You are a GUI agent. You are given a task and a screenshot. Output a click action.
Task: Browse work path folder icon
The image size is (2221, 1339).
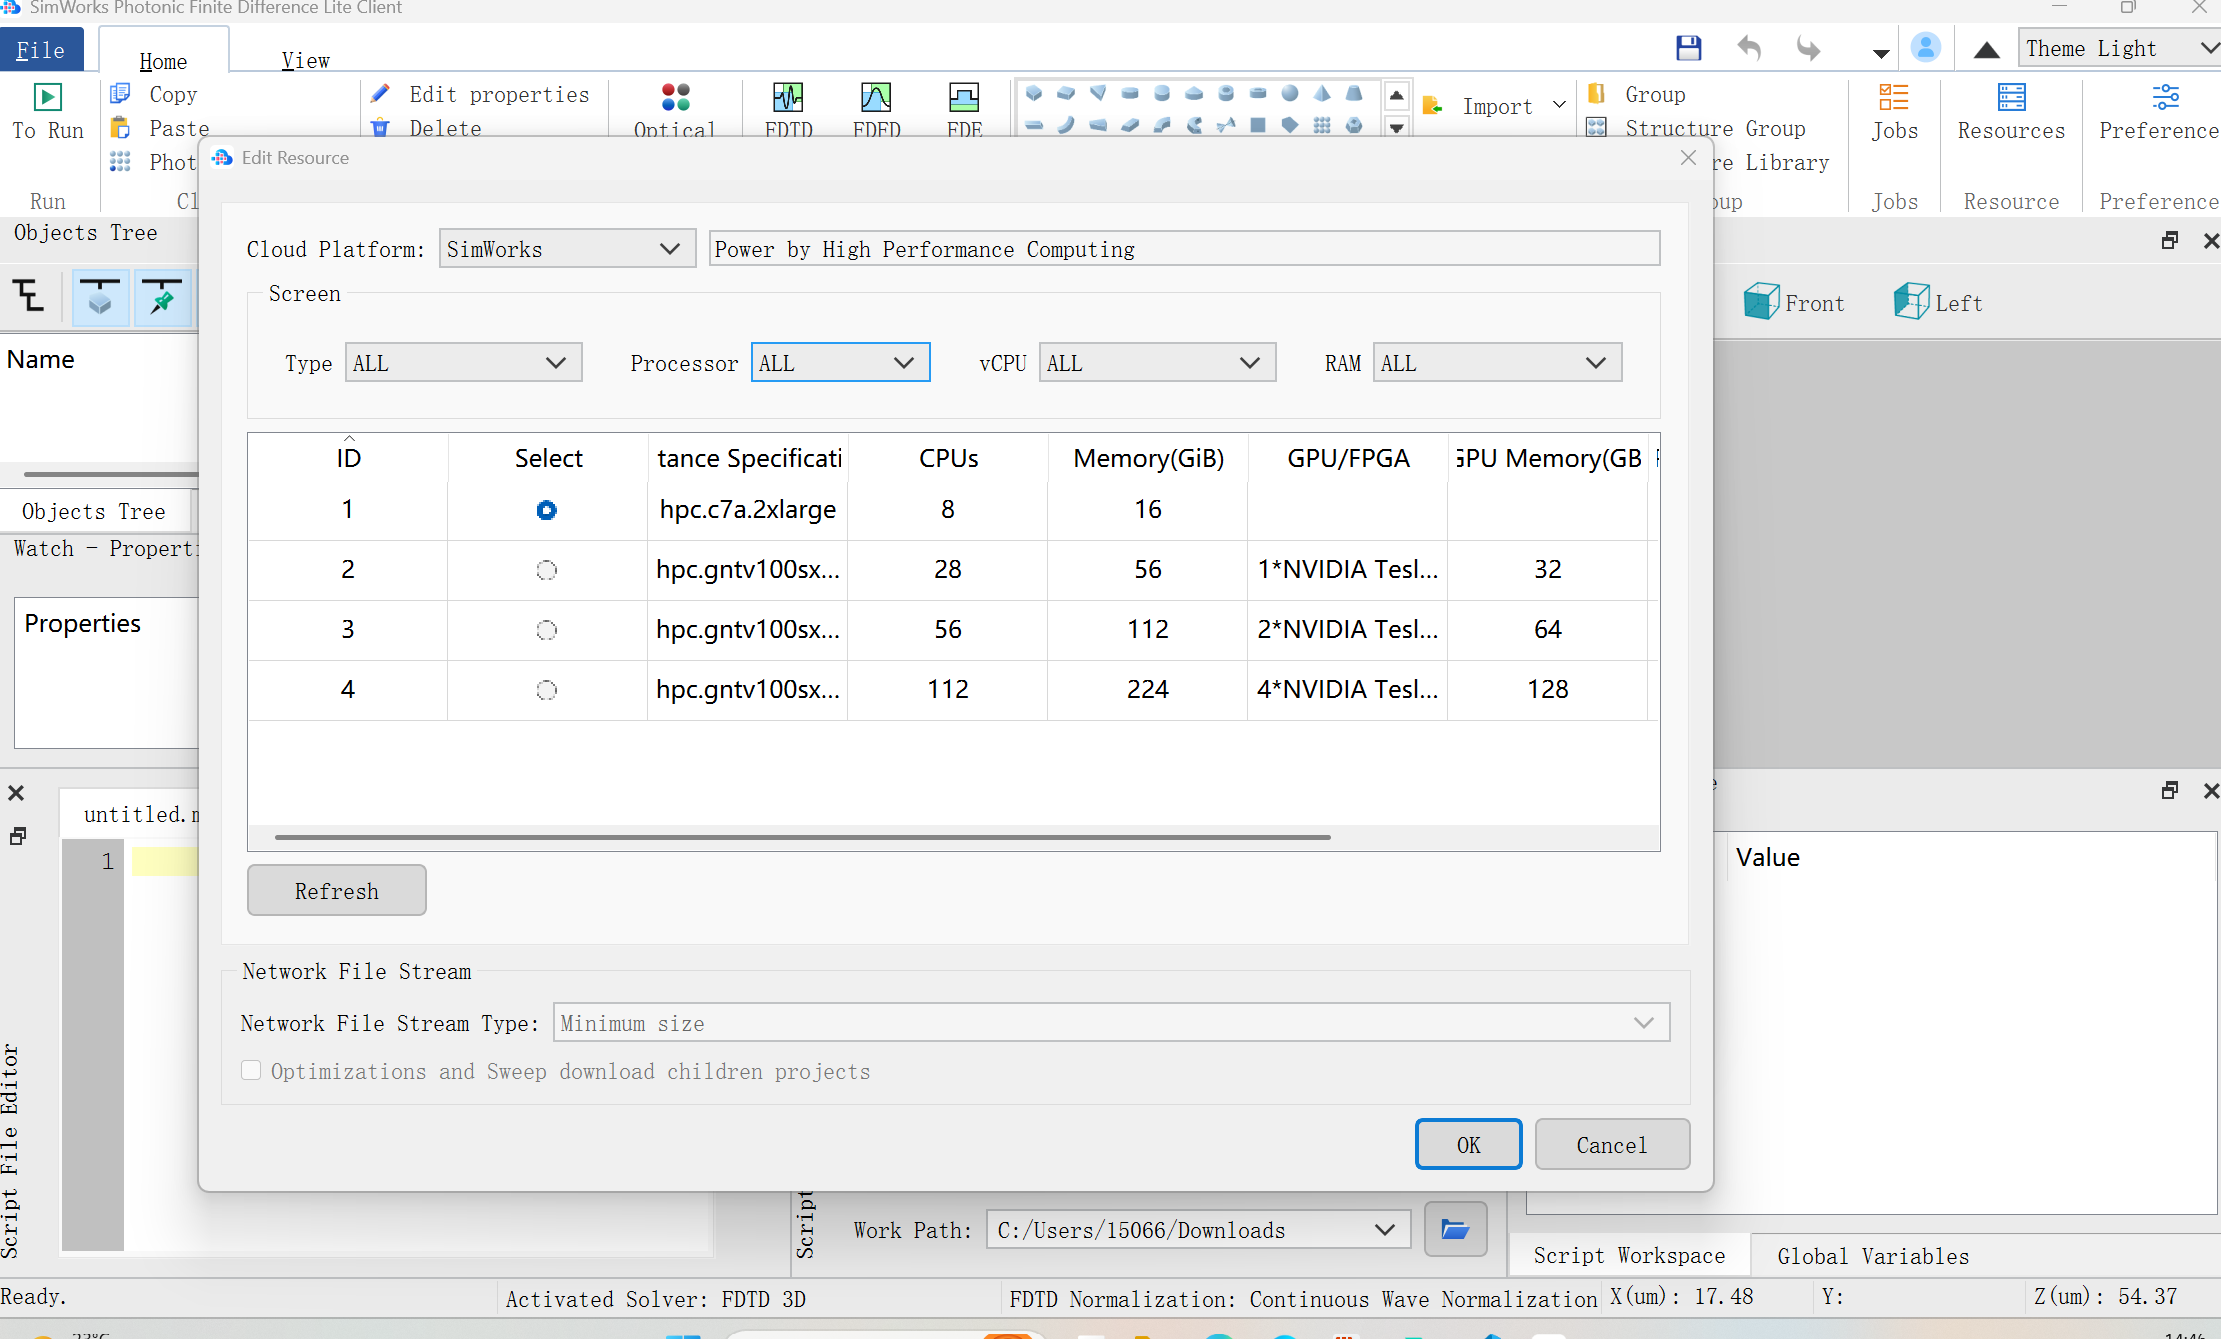click(1454, 1229)
